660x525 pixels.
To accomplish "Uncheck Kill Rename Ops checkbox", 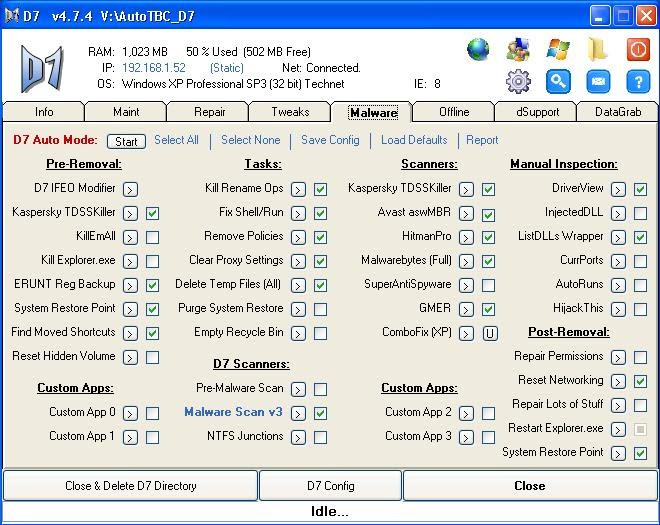I will [x=320, y=189].
